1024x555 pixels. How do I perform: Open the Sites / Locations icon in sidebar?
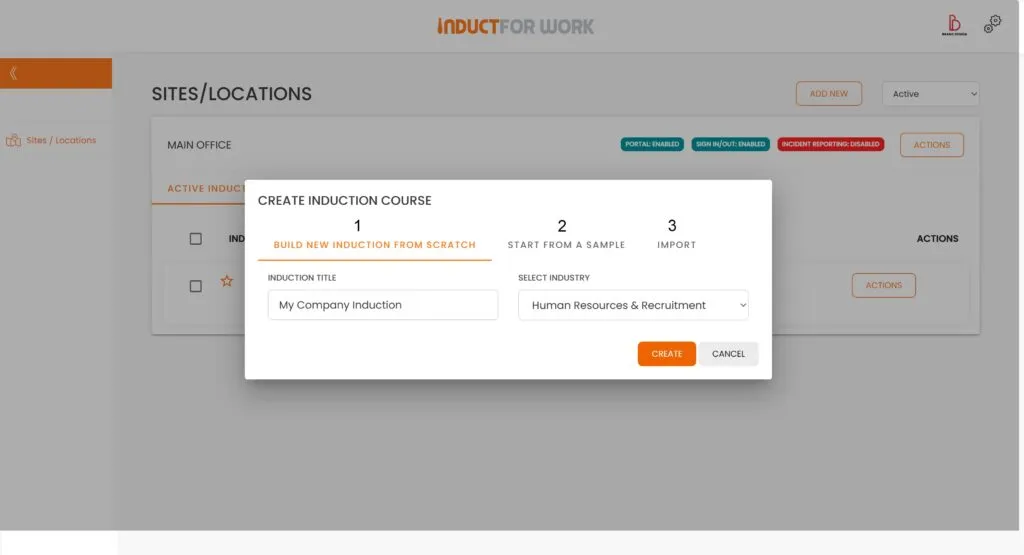pyautogui.click(x=13, y=140)
